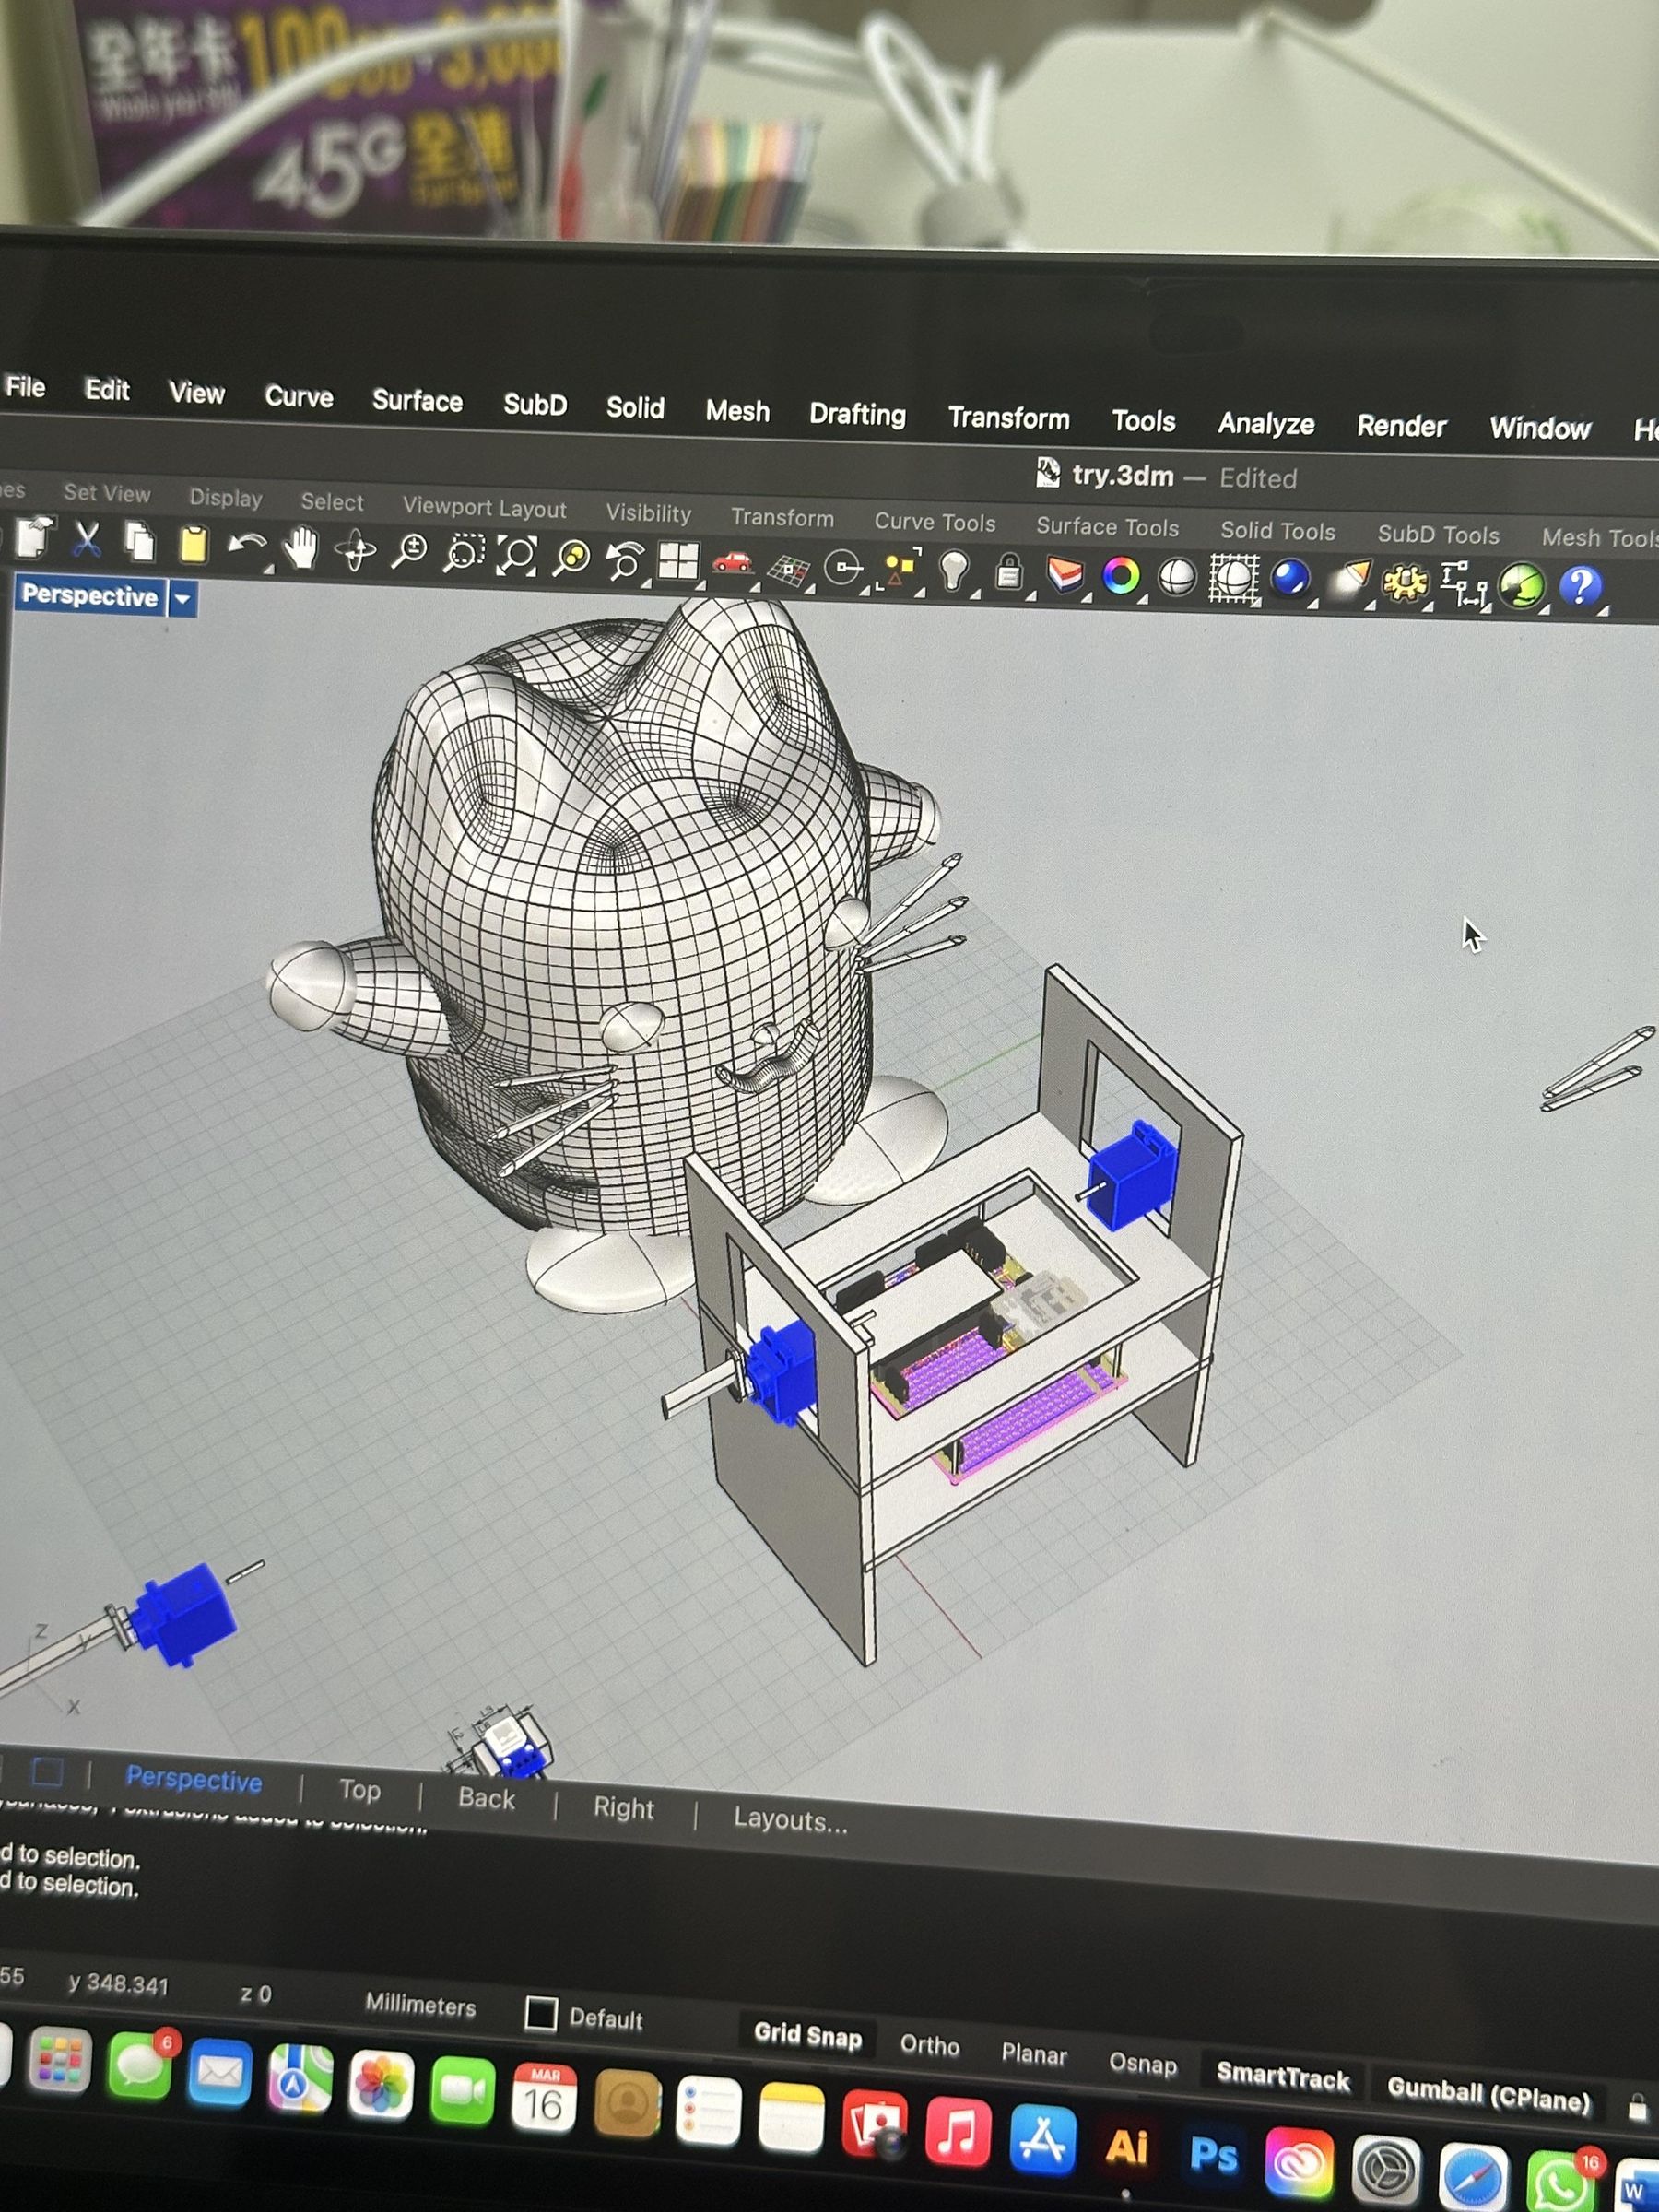Viewport: 1659px width, 2212px height.
Task: Open the File menu
Action: 25,387
